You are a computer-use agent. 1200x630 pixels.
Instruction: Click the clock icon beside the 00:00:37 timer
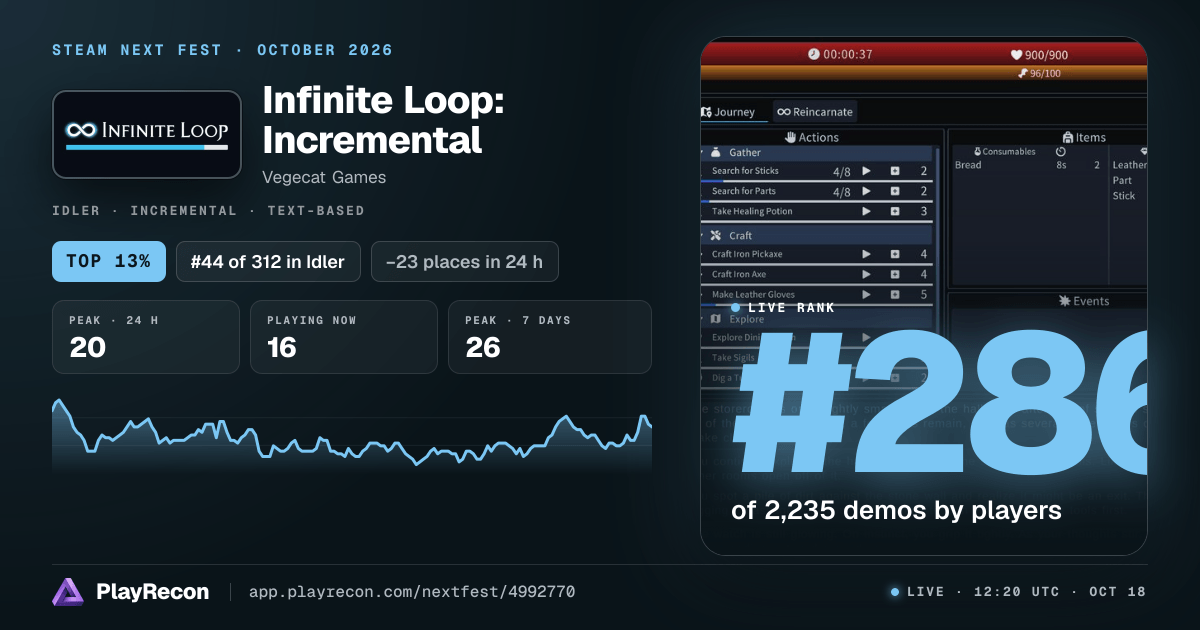click(x=814, y=55)
